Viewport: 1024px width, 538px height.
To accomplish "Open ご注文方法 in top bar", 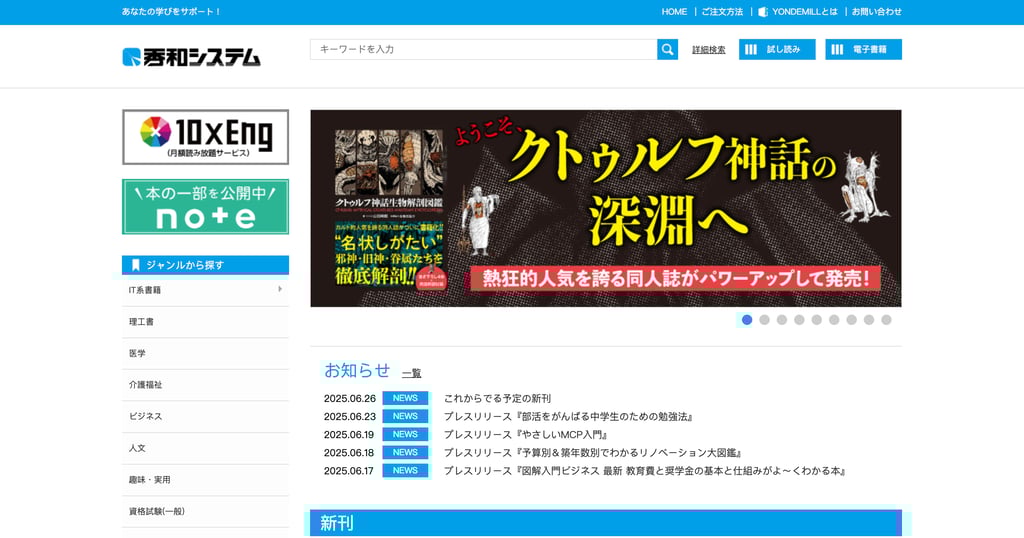I will (722, 12).
